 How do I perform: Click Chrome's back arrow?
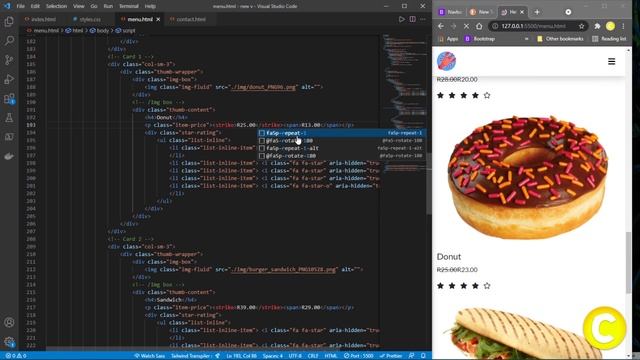coord(441,26)
